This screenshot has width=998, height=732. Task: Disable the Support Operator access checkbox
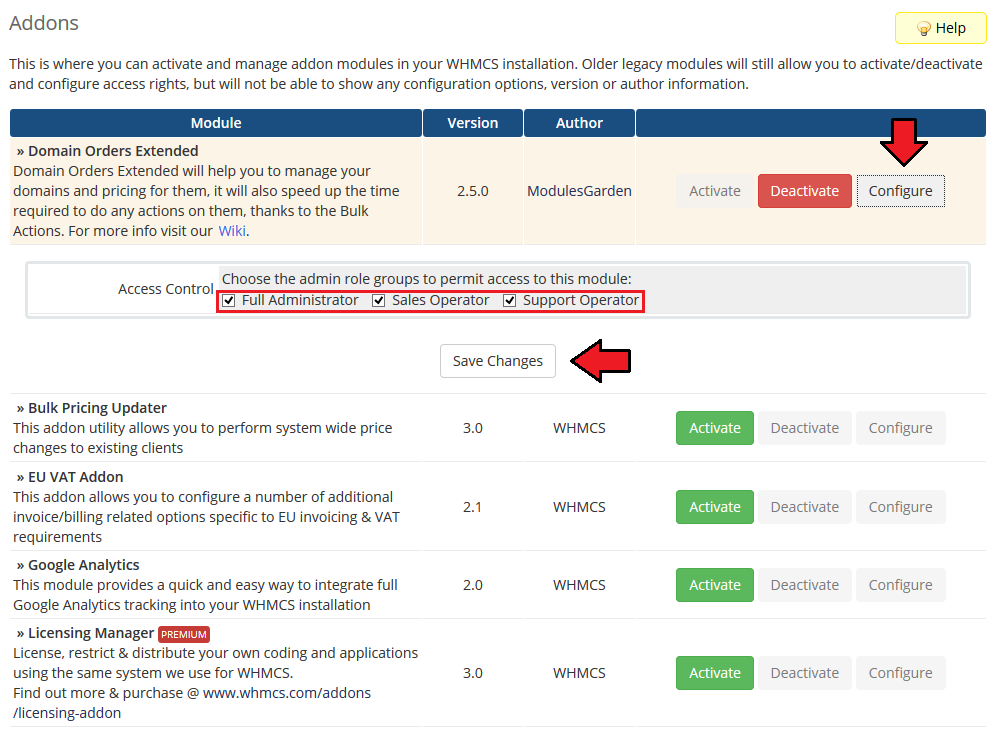510,301
